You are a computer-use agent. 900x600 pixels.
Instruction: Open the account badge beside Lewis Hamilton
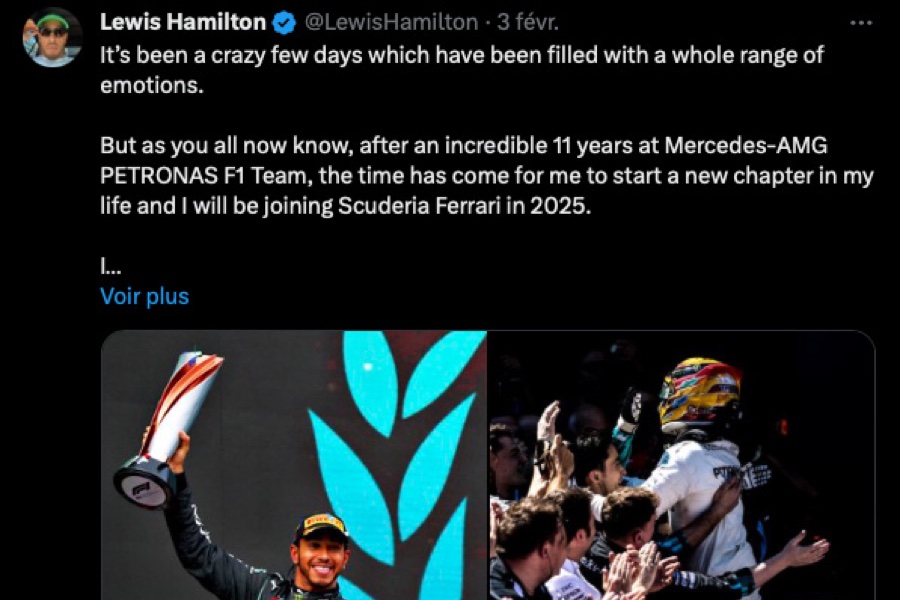tap(285, 22)
